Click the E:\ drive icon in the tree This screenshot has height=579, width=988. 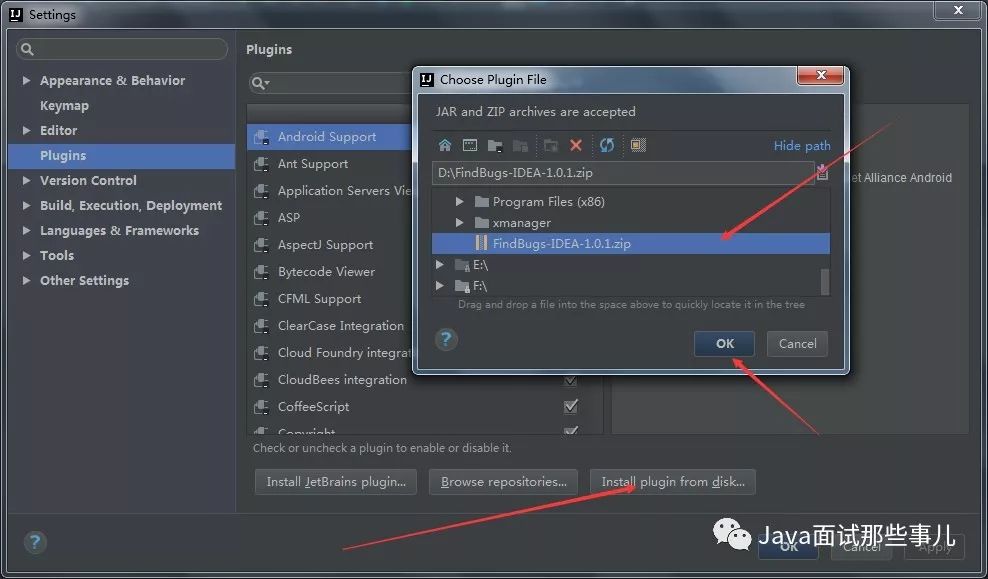coord(462,265)
